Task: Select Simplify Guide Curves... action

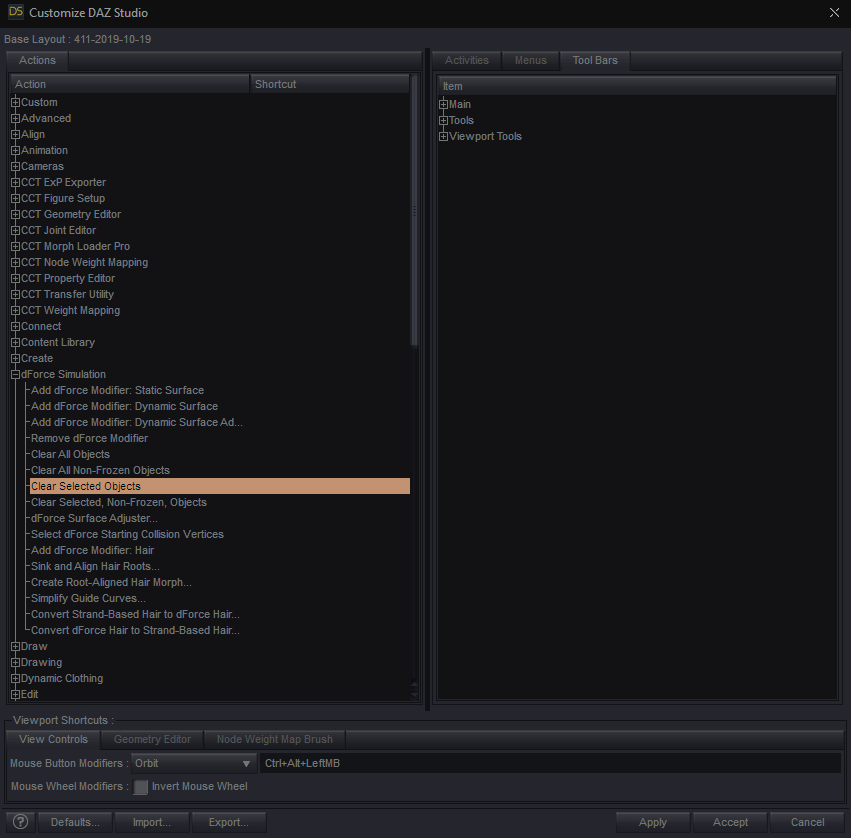Action: [x=88, y=599]
